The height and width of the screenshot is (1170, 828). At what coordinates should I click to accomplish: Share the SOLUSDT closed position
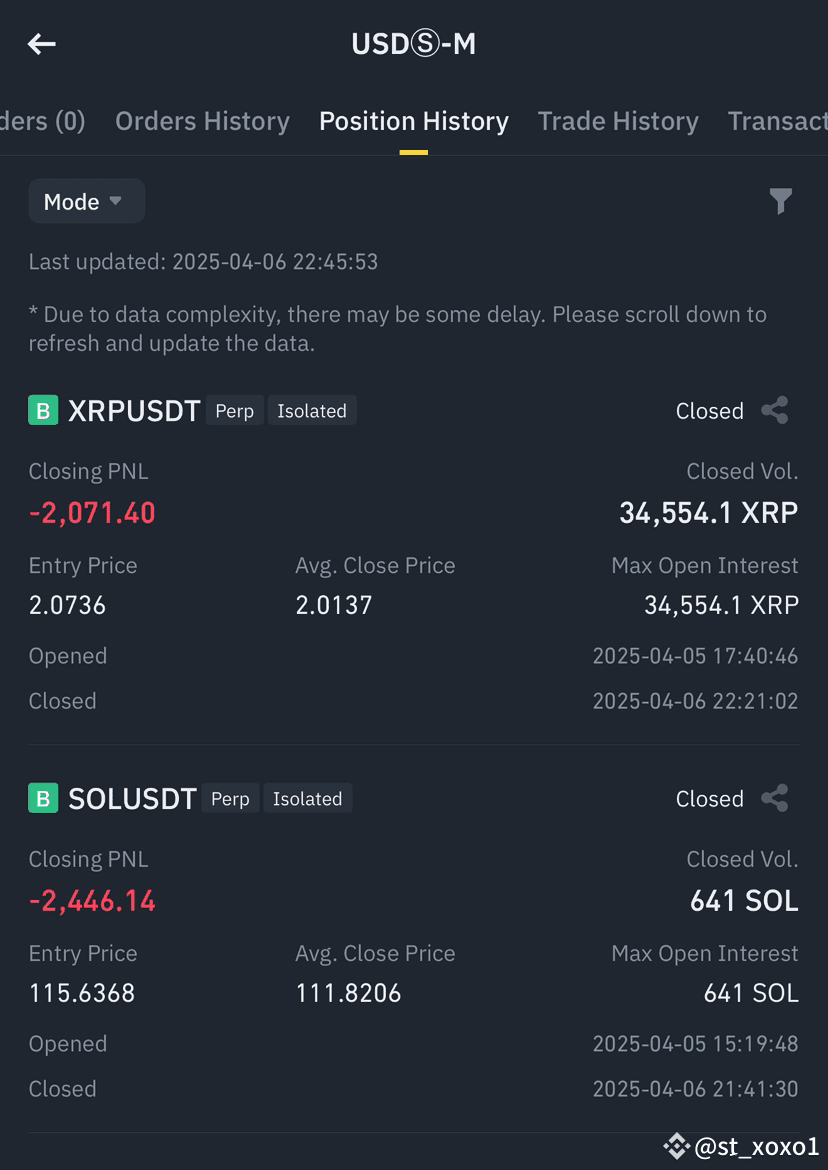pos(775,798)
